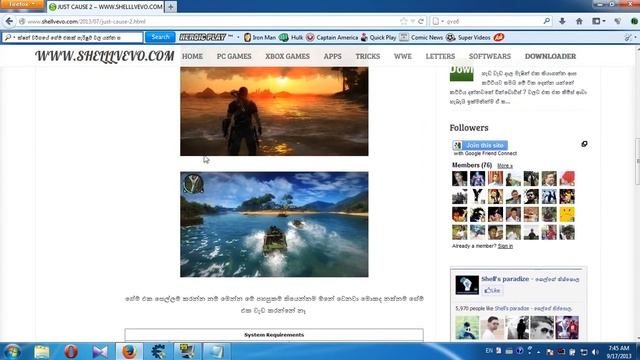
Task: Open Visual Studio icon on taskbar
Action: 100,351
